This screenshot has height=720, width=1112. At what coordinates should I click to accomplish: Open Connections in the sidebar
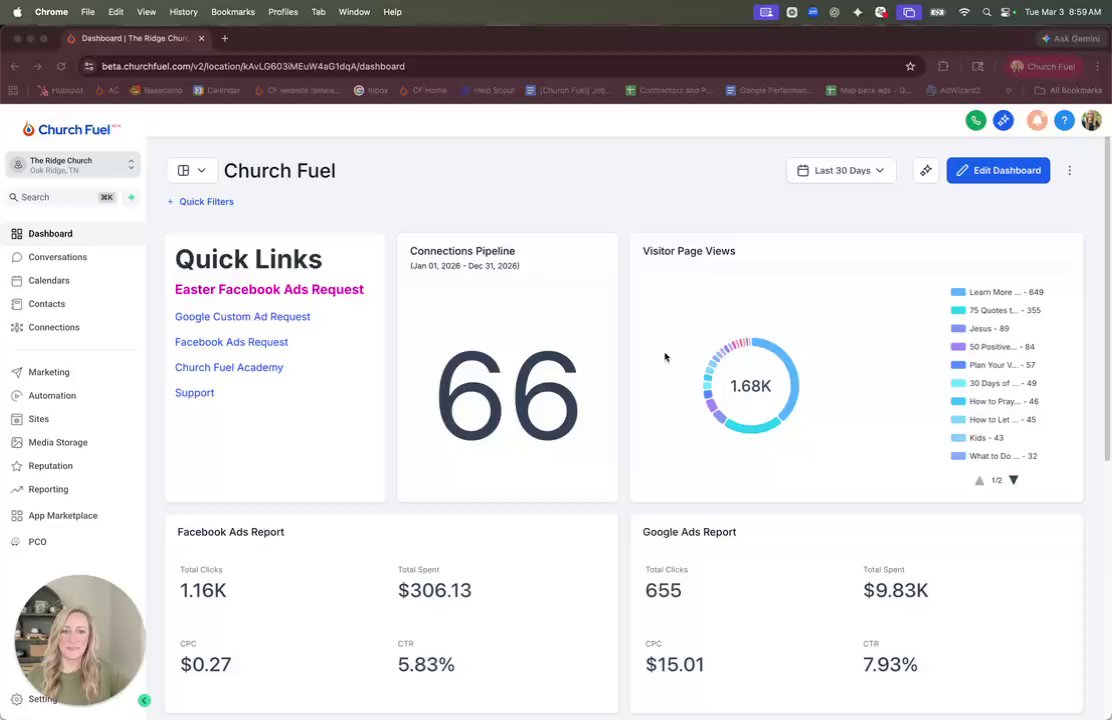click(54, 327)
